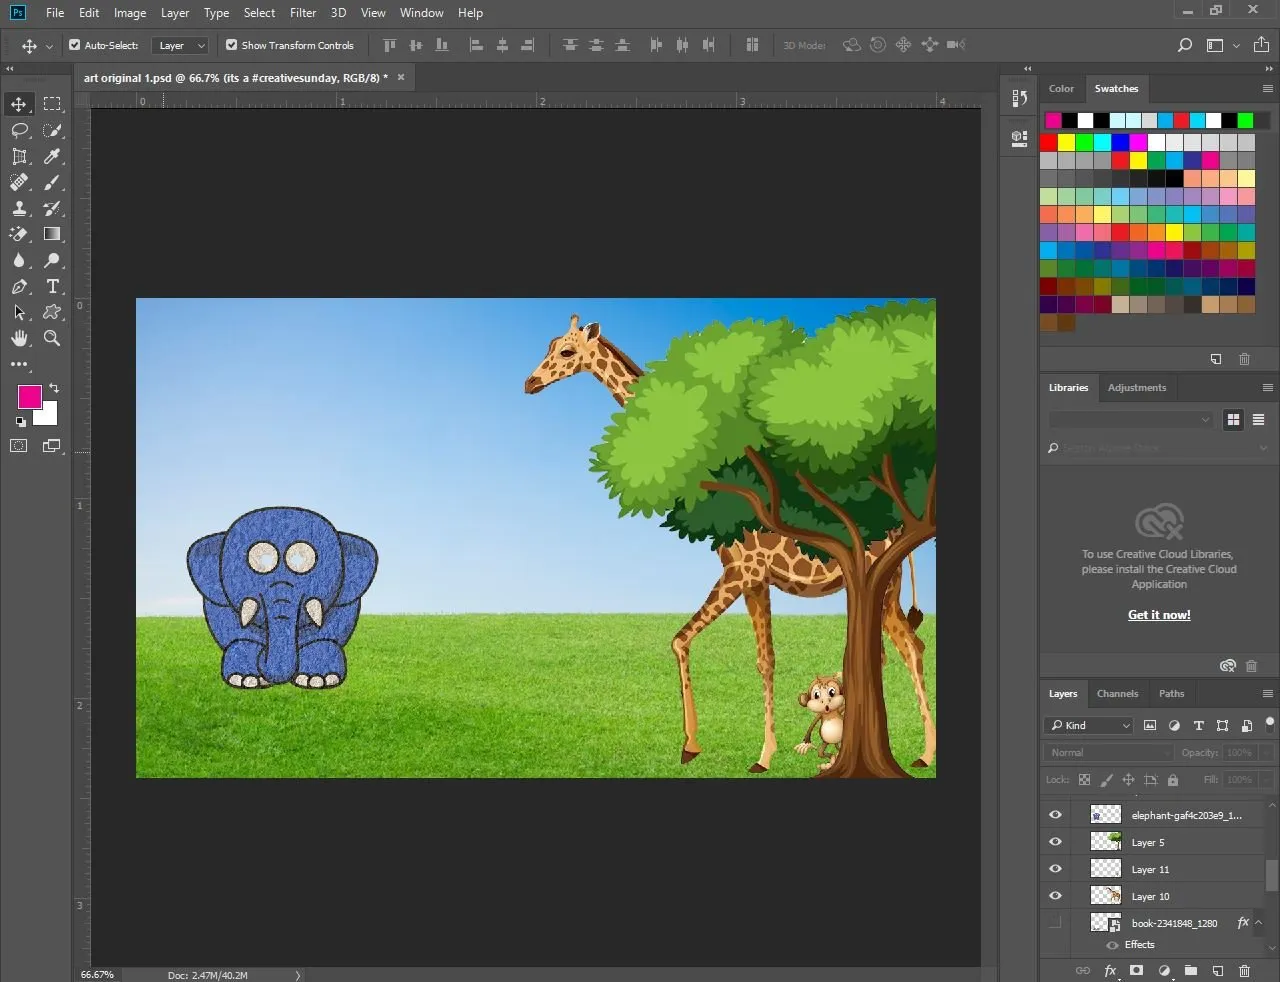This screenshot has height=982, width=1280.
Task: Click the Get it now! link
Action: 1159,615
